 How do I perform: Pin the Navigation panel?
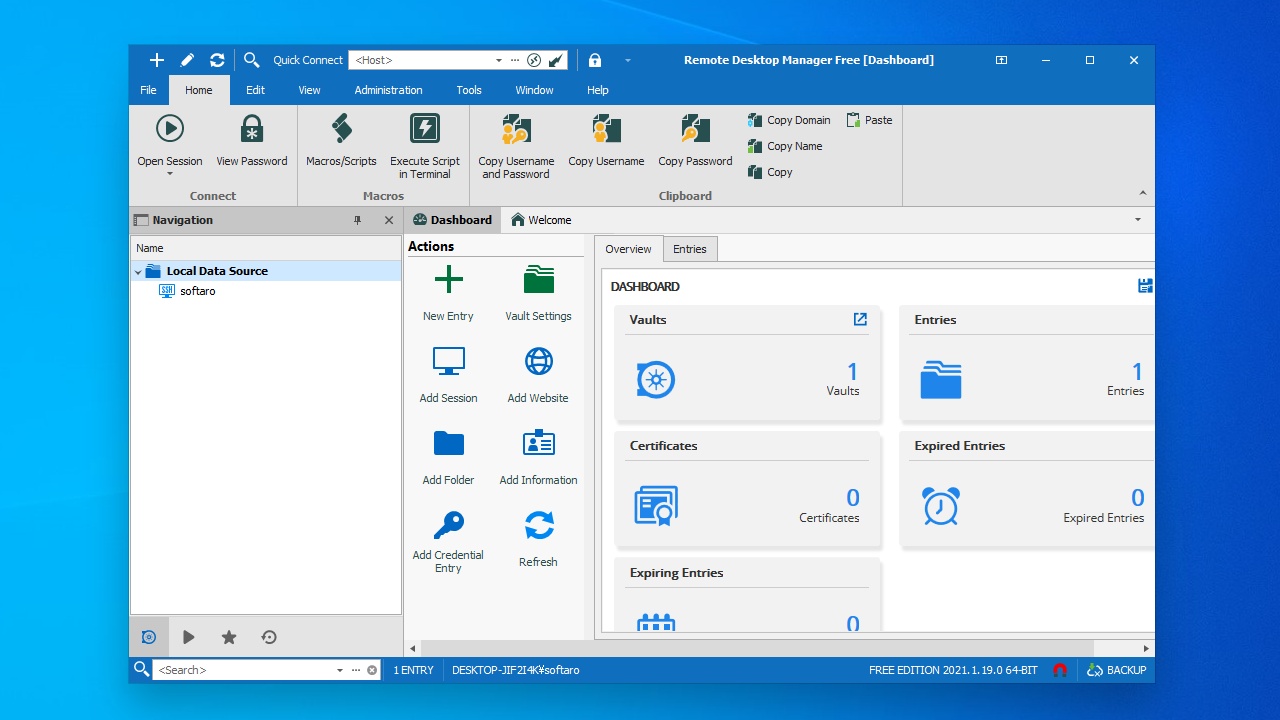coord(357,220)
